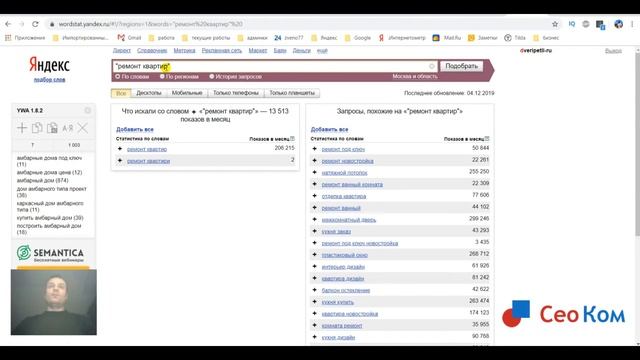Image resolution: width=640 pixels, height=360 pixels.
Task: Select 'купить амбарный дом (39)' in YWA list
Action: tap(50, 218)
